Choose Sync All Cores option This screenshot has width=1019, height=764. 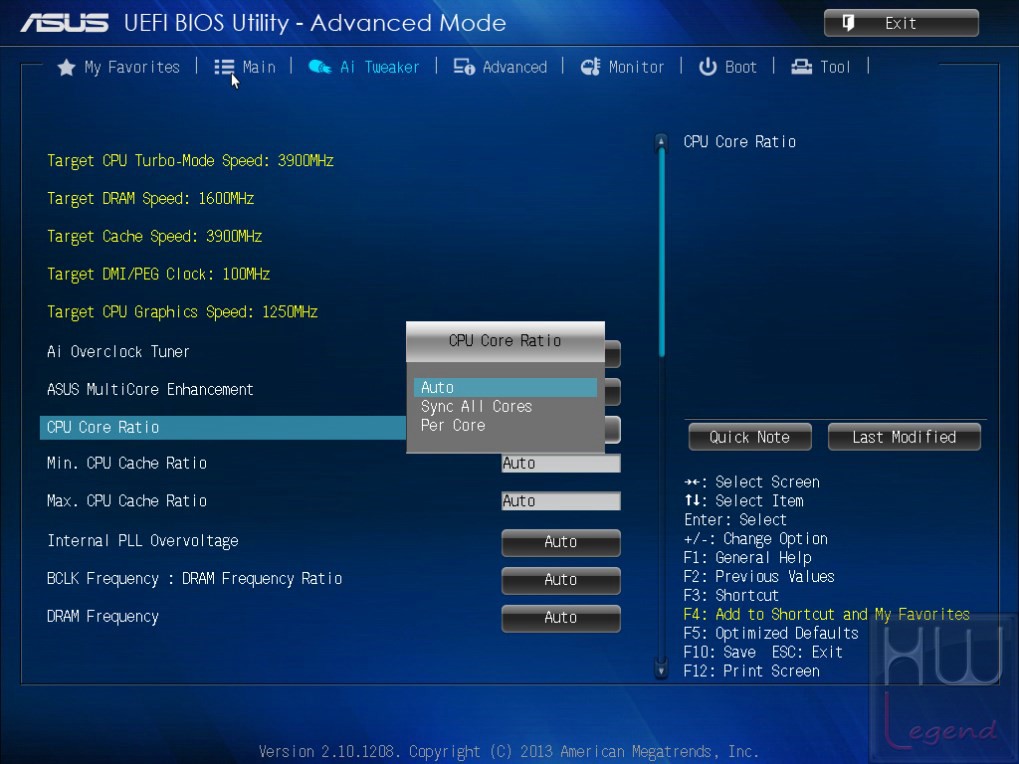[506, 407]
